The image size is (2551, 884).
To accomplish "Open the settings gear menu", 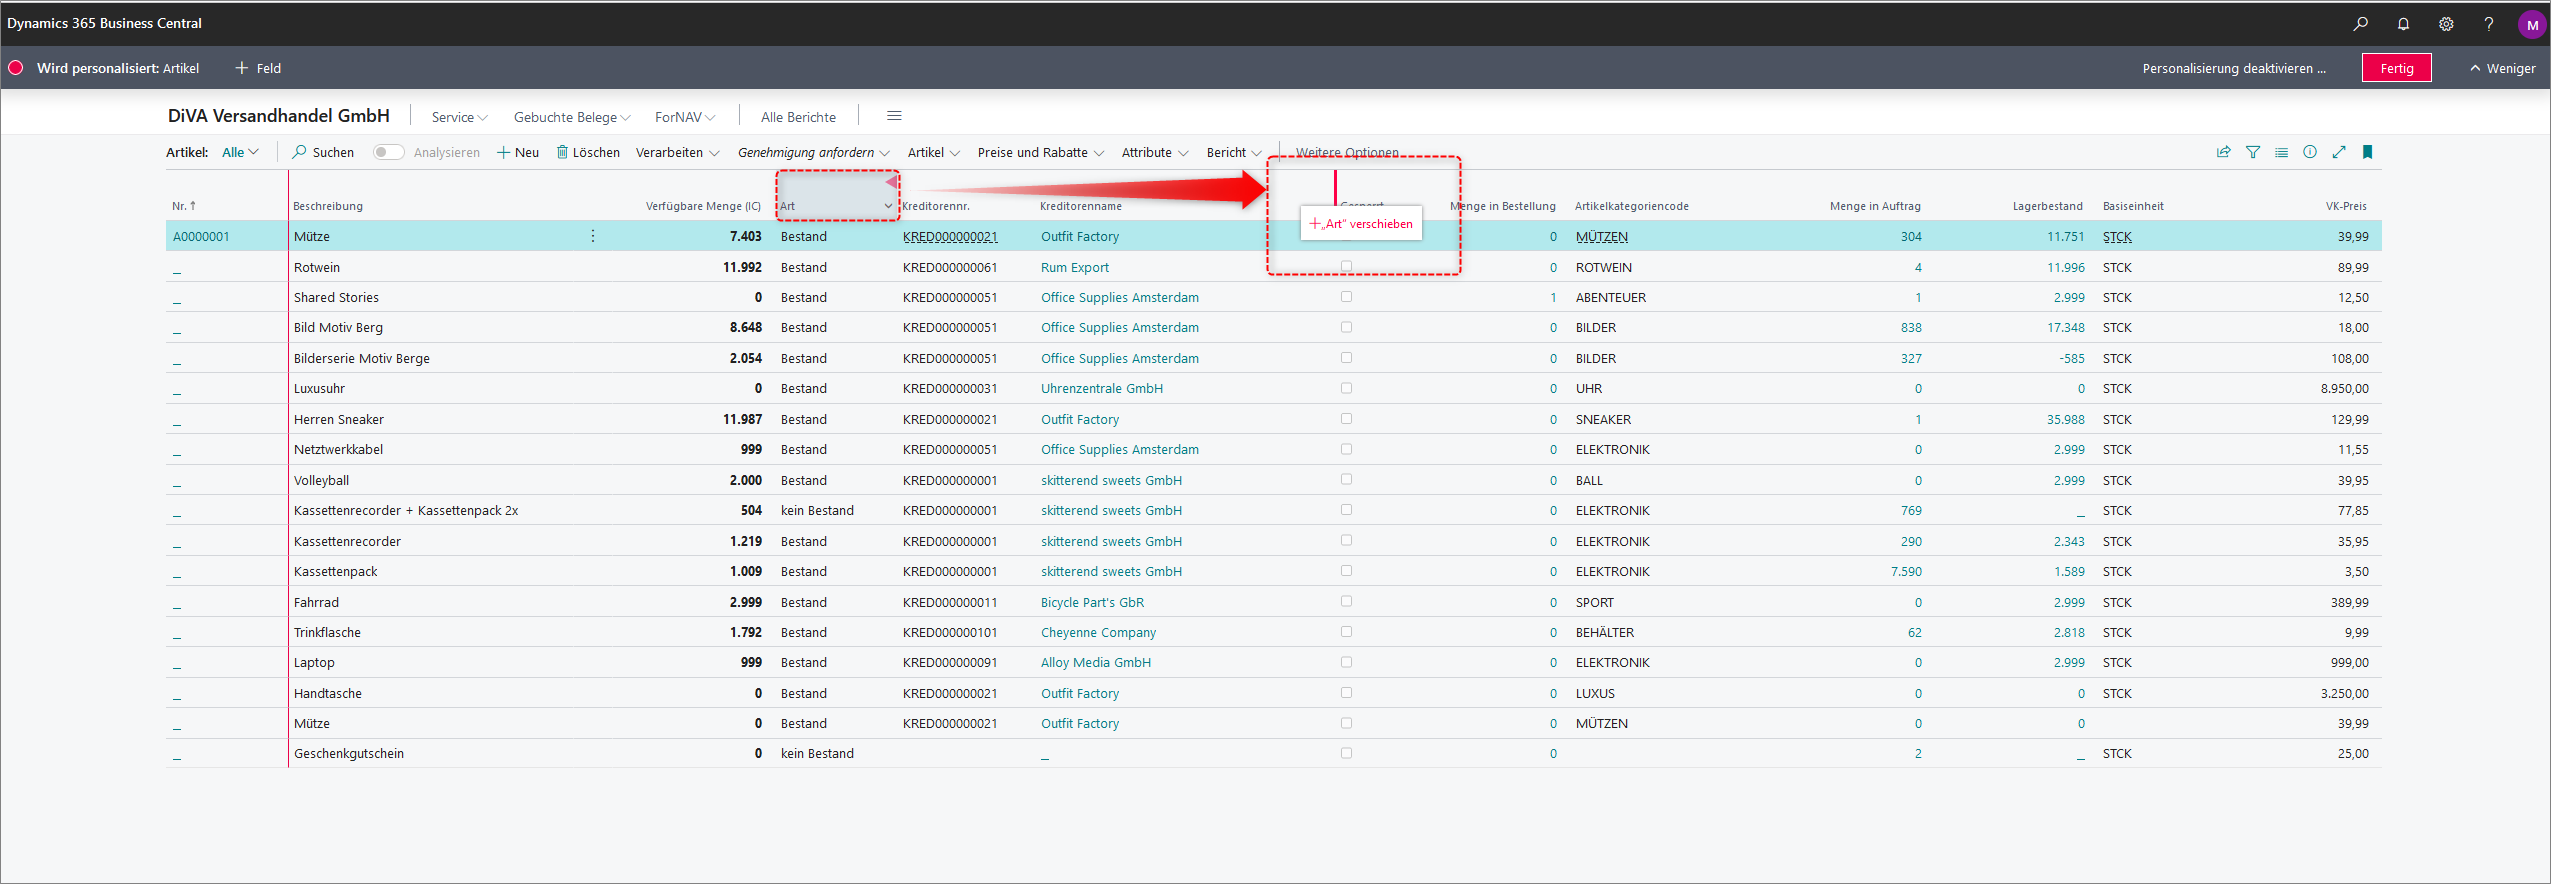I will point(2446,23).
